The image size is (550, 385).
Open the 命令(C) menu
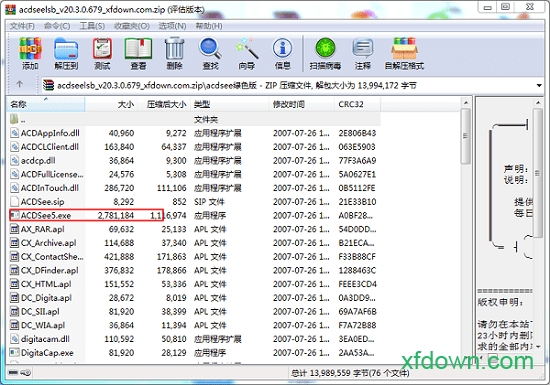tap(57, 26)
